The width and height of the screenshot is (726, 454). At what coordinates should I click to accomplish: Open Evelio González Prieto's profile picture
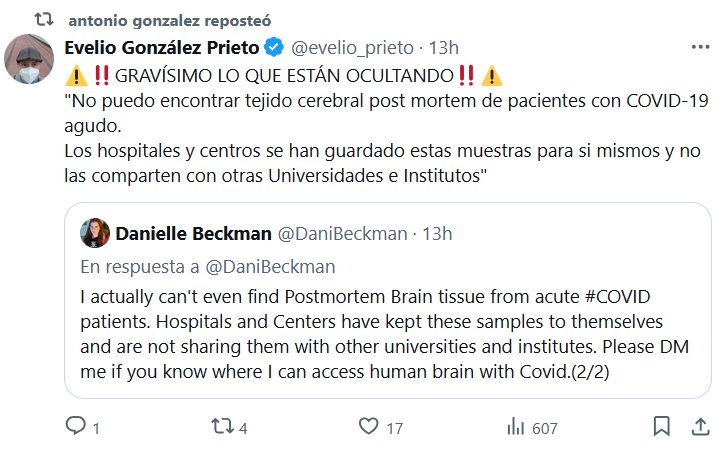28,60
